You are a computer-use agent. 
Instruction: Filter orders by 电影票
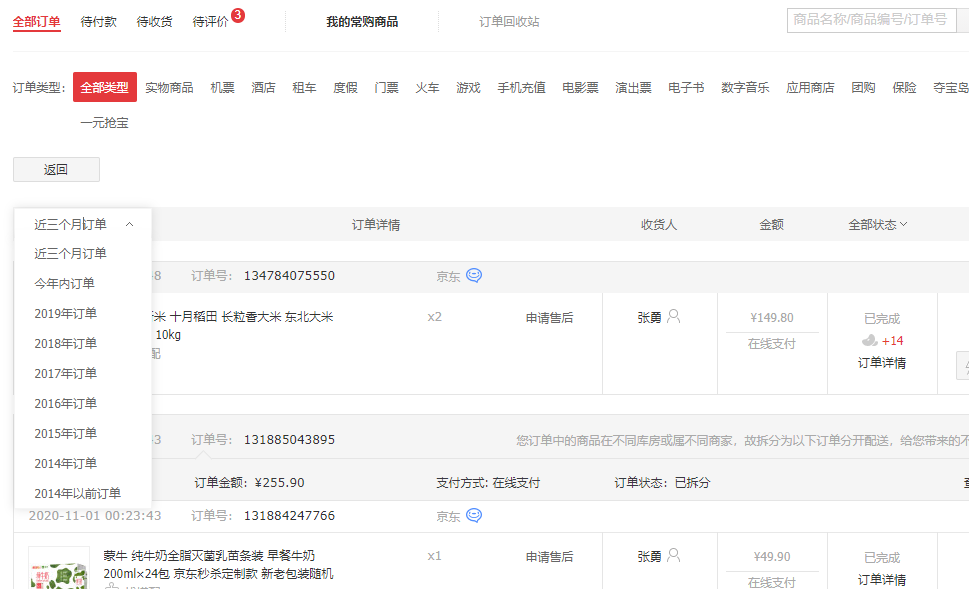(x=580, y=88)
